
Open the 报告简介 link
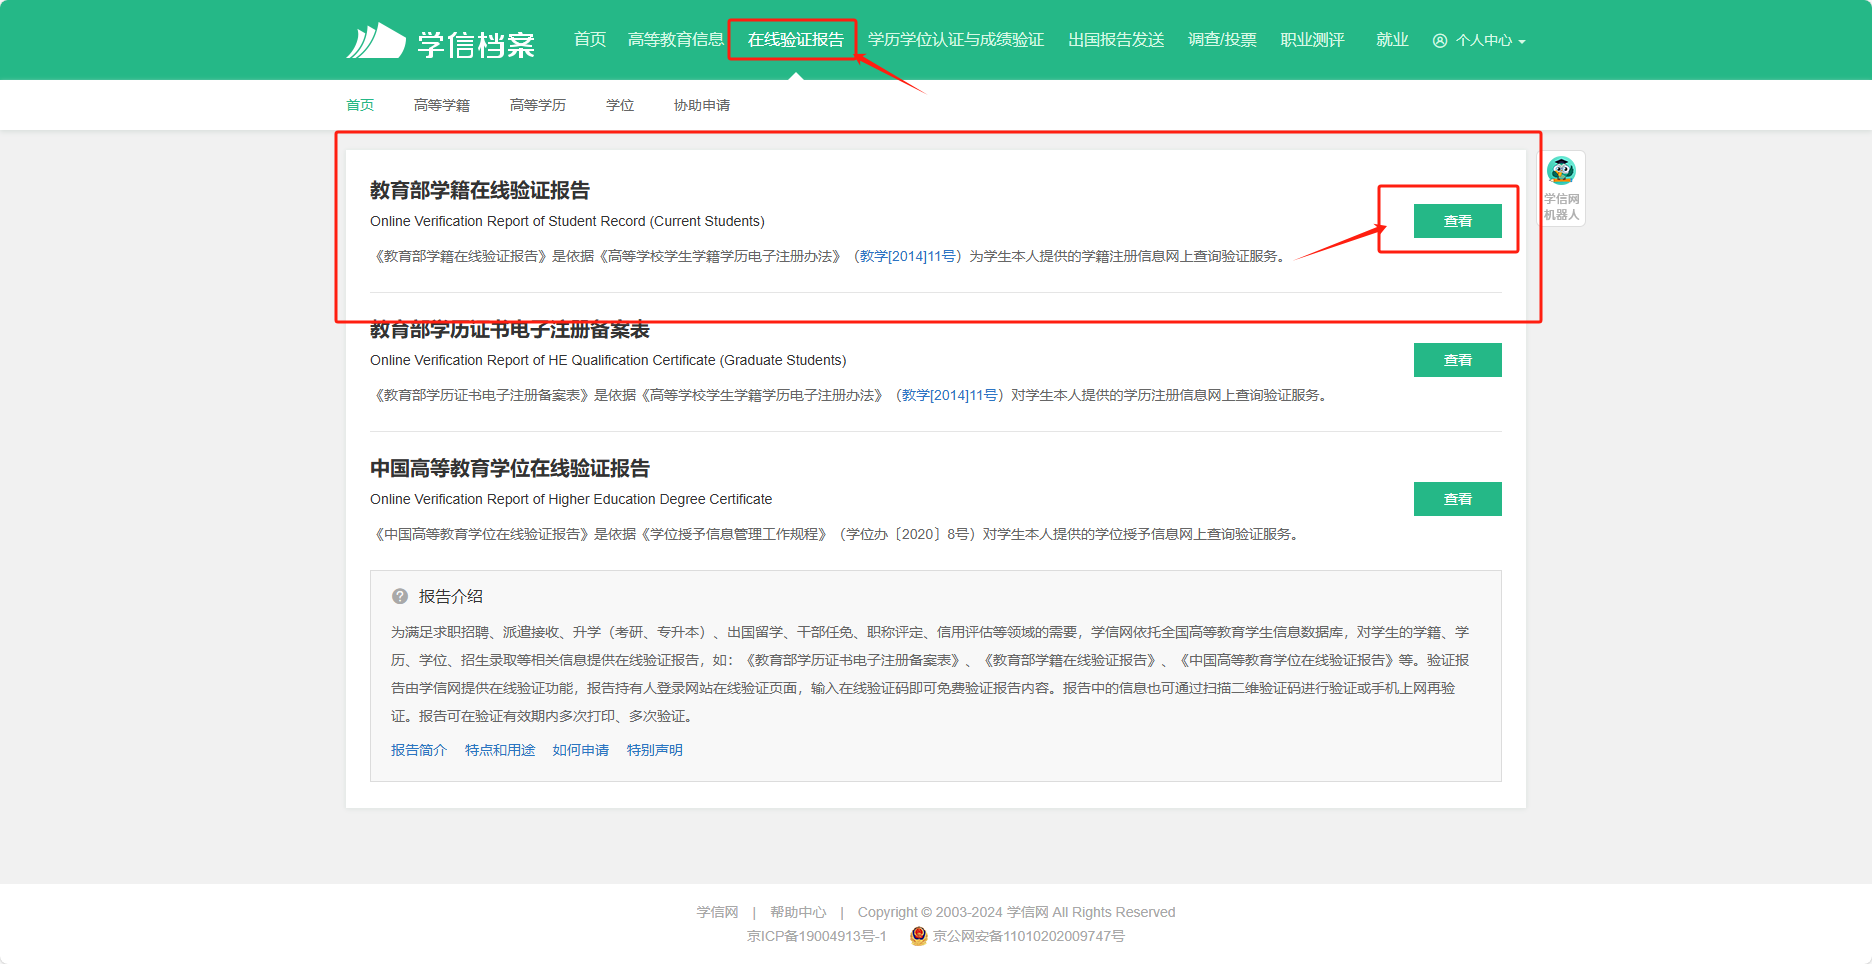(x=419, y=750)
